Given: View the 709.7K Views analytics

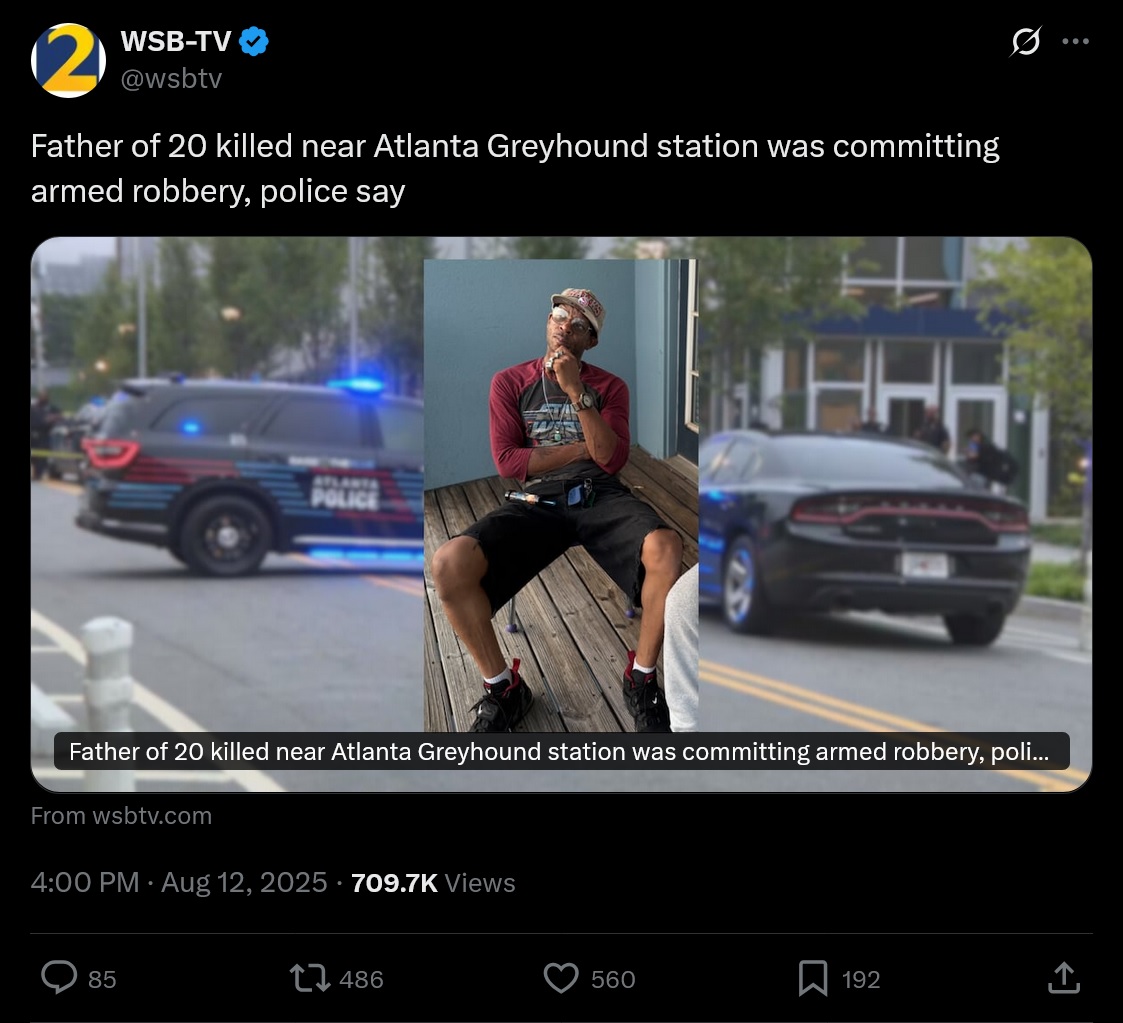Looking at the screenshot, I should (x=433, y=883).
